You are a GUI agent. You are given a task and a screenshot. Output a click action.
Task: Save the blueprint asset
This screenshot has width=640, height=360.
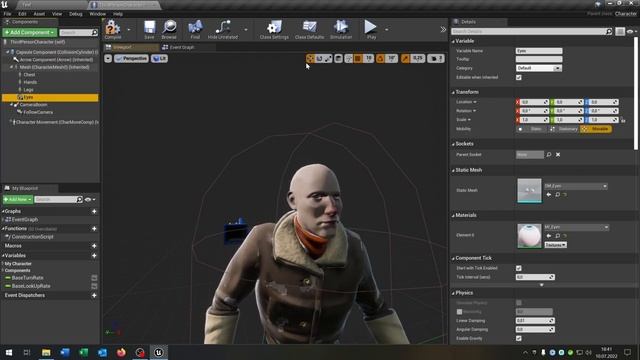149,30
